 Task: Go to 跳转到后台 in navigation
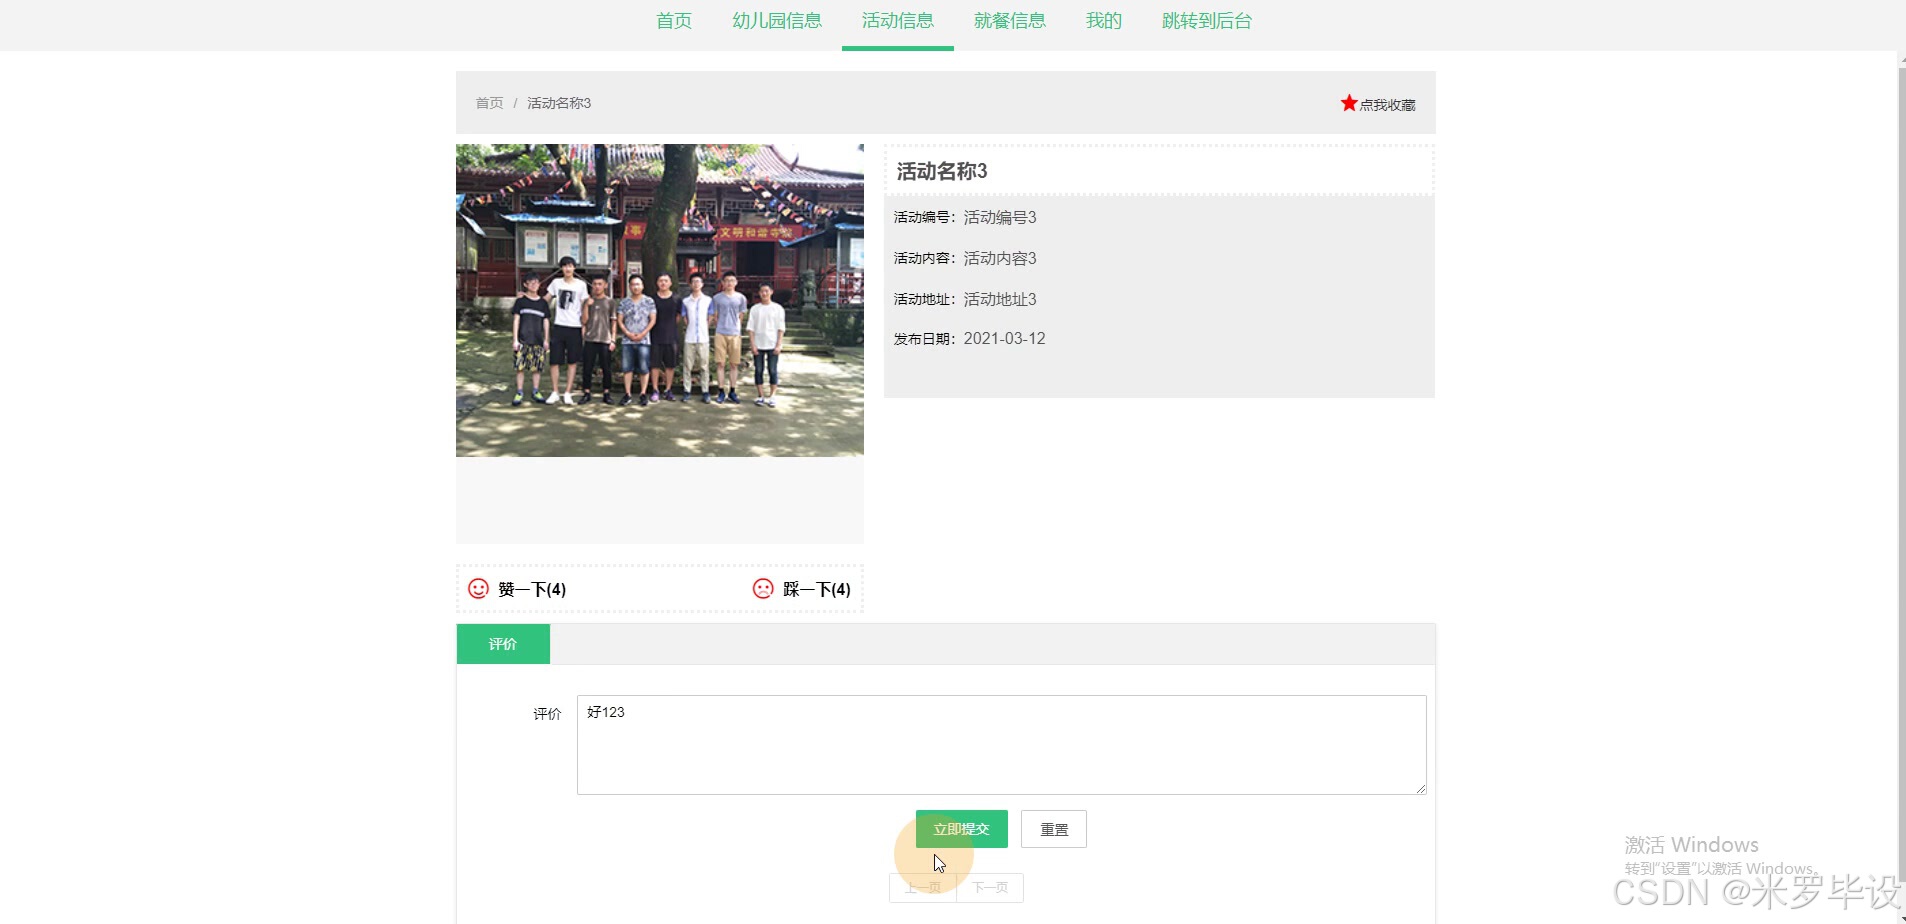click(x=1207, y=21)
